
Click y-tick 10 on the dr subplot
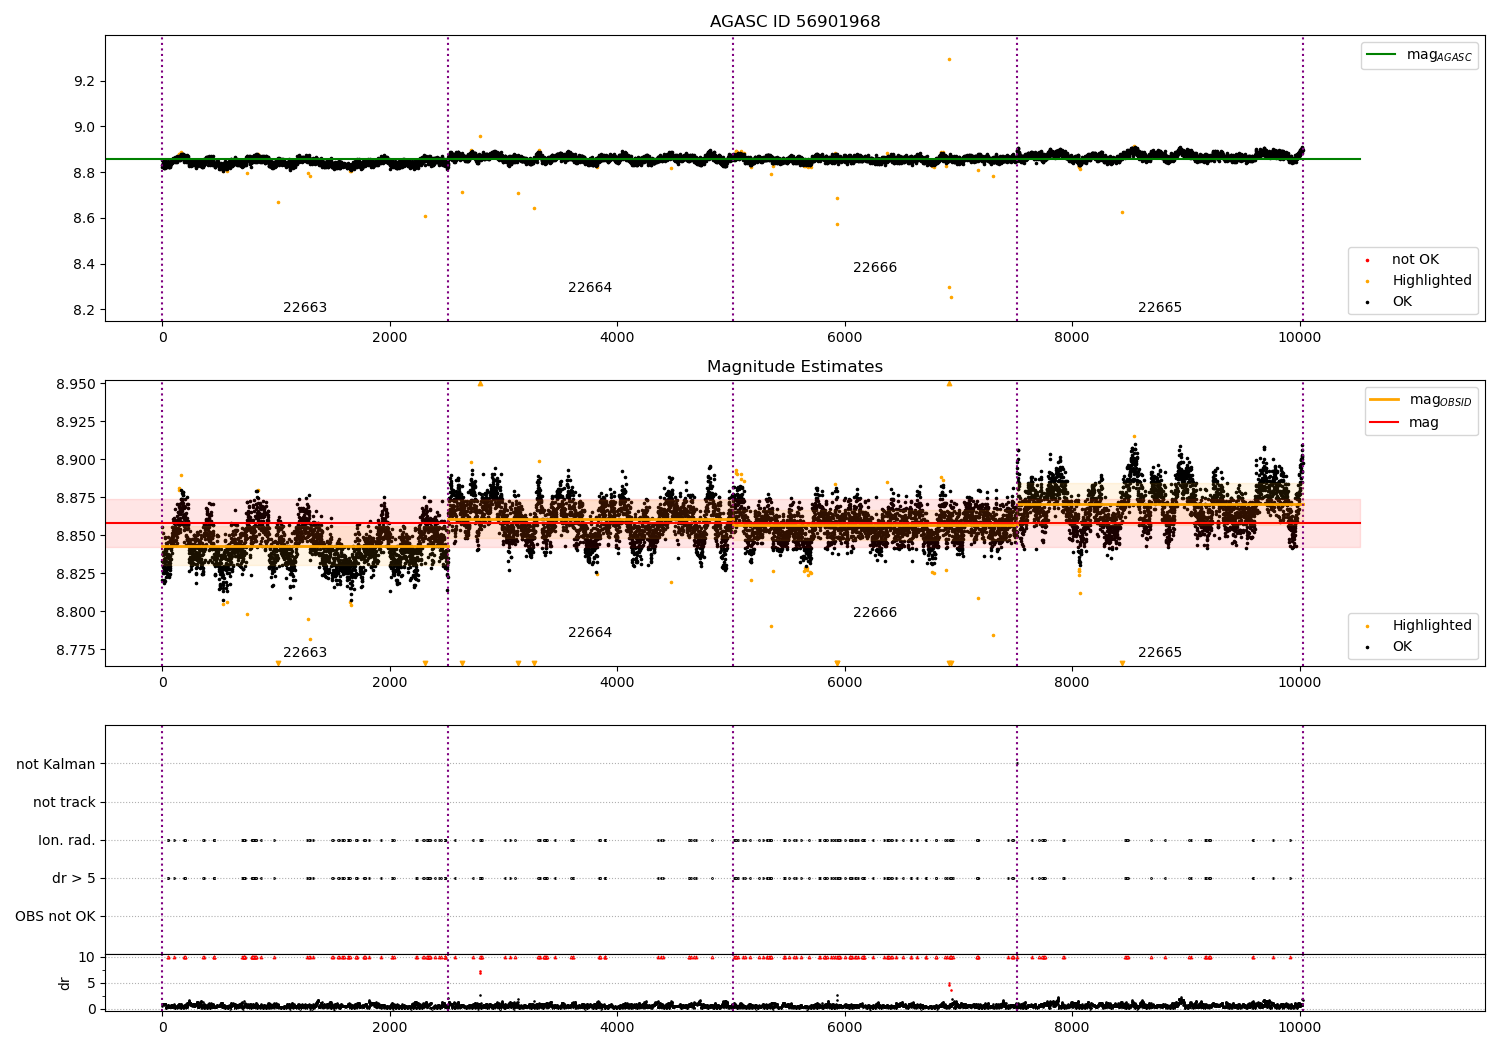[x=87, y=958]
